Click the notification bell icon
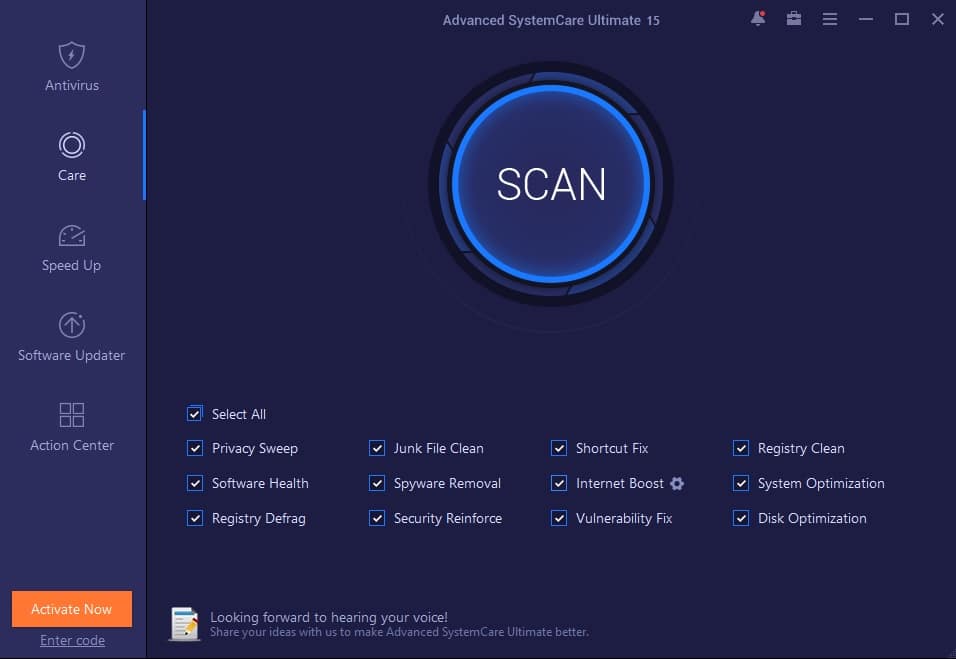Viewport: 956px width, 659px height. point(757,19)
